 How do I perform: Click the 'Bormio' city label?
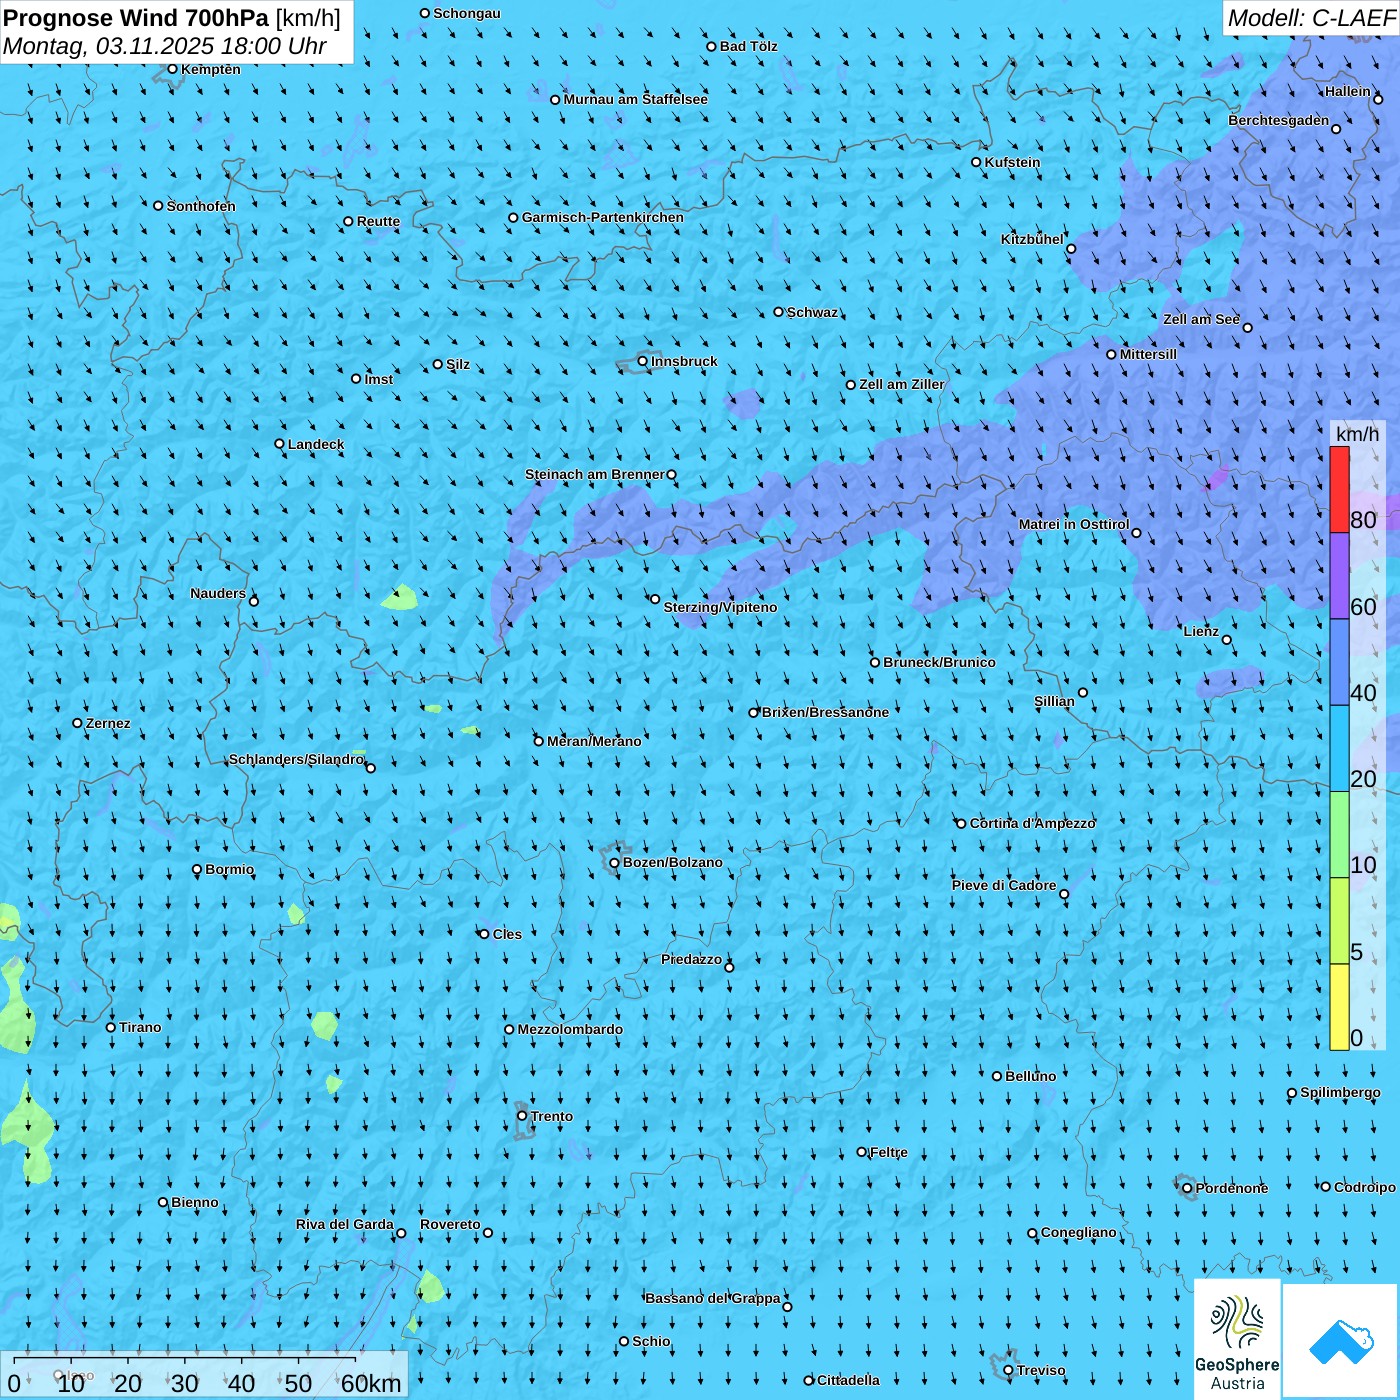(x=229, y=869)
